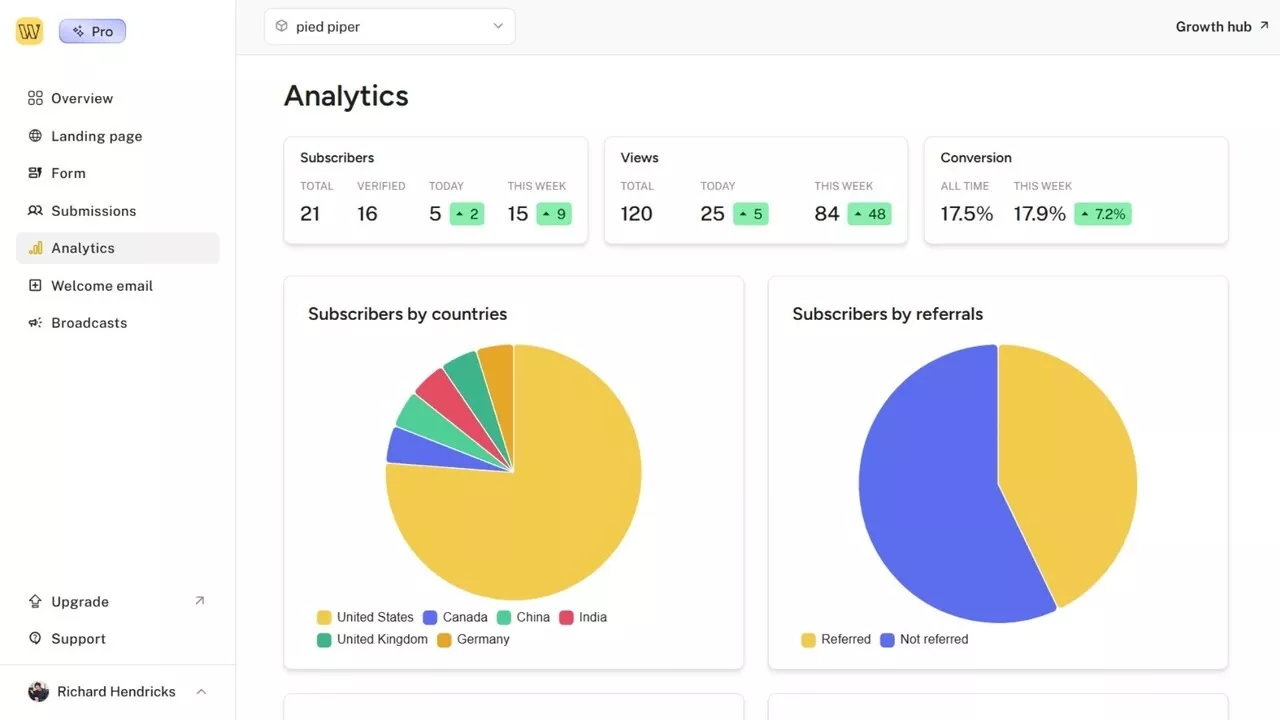Image resolution: width=1280 pixels, height=720 pixels.
Task: Click the Landing page globe icon
Action: click(35, 136)
